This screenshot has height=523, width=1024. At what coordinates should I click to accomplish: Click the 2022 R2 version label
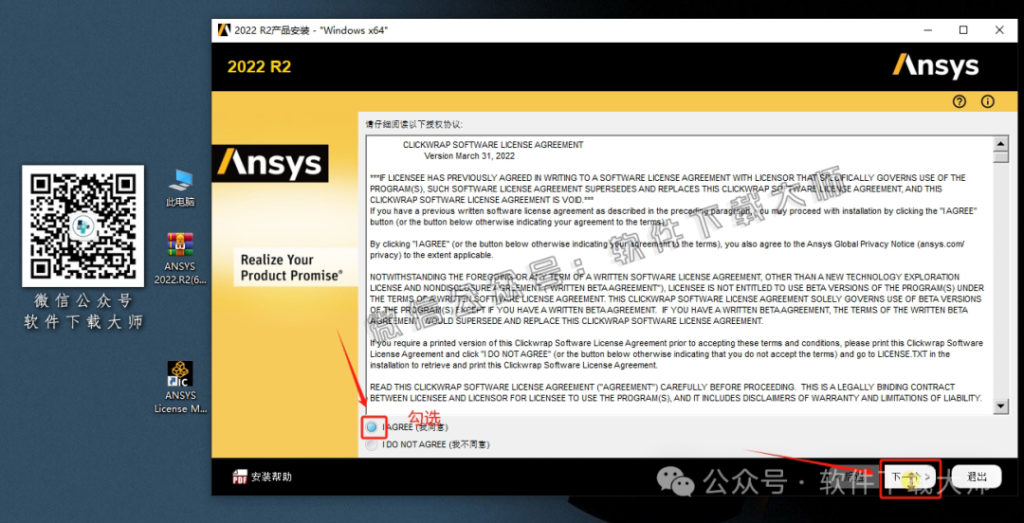point(259,67)
